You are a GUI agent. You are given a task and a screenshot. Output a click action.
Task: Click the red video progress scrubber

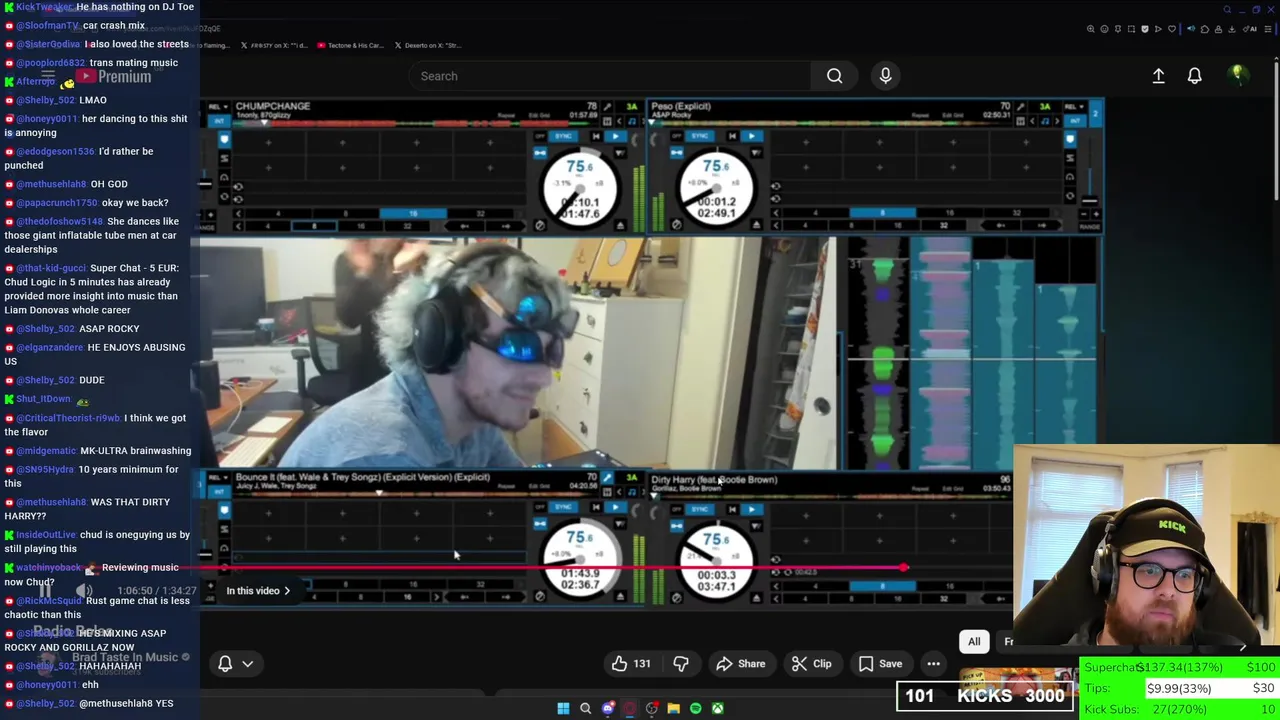click(904, 567)
